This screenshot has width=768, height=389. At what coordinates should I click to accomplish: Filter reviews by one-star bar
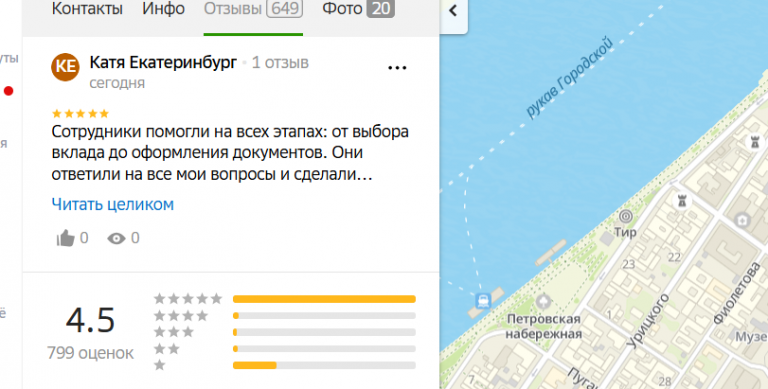(324, 365)
